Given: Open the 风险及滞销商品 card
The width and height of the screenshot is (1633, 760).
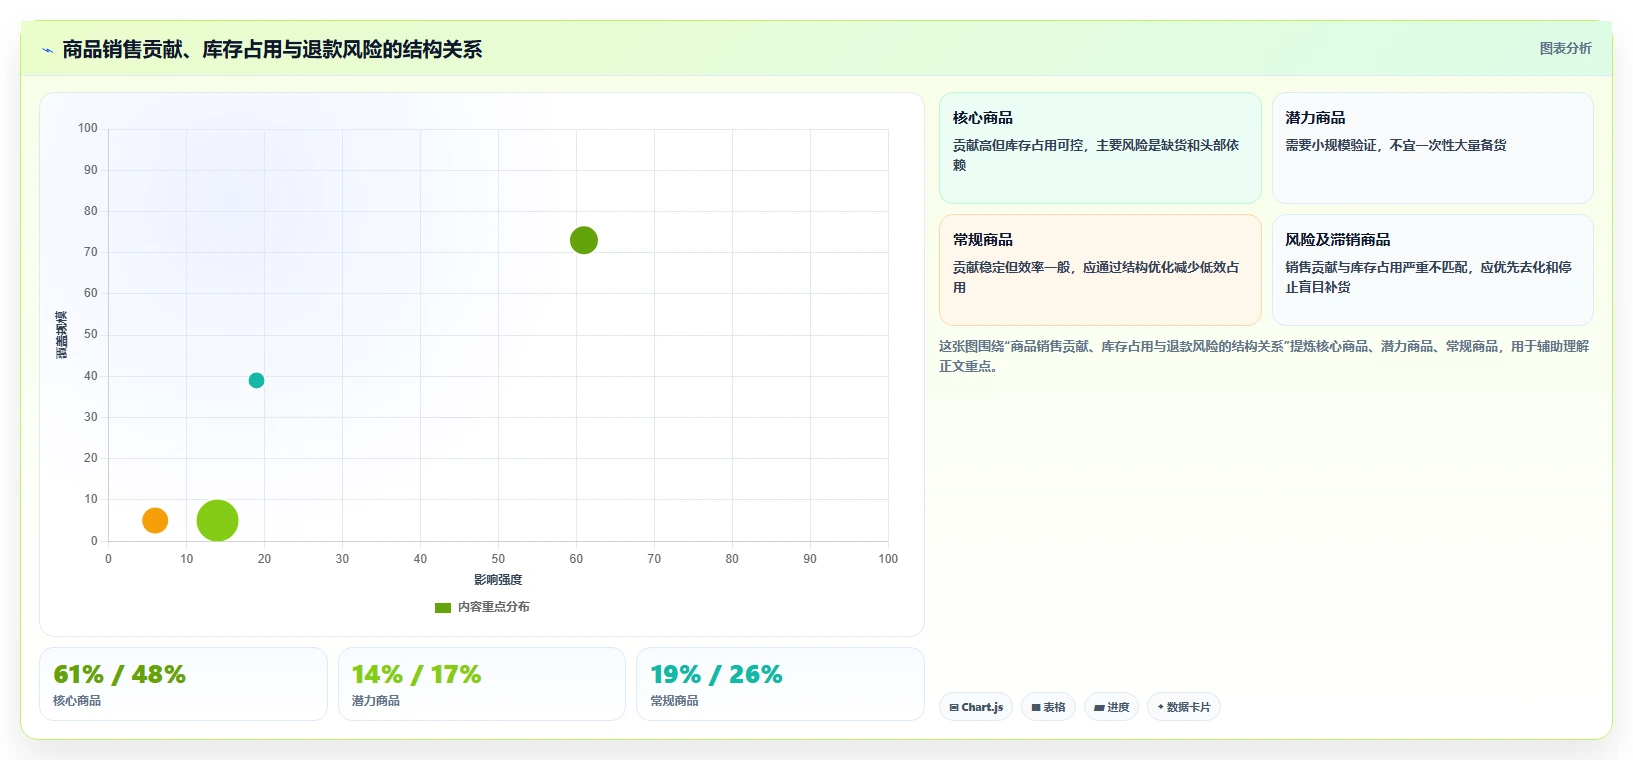Looking at the screenshot, I should [x=1432, y=270].
